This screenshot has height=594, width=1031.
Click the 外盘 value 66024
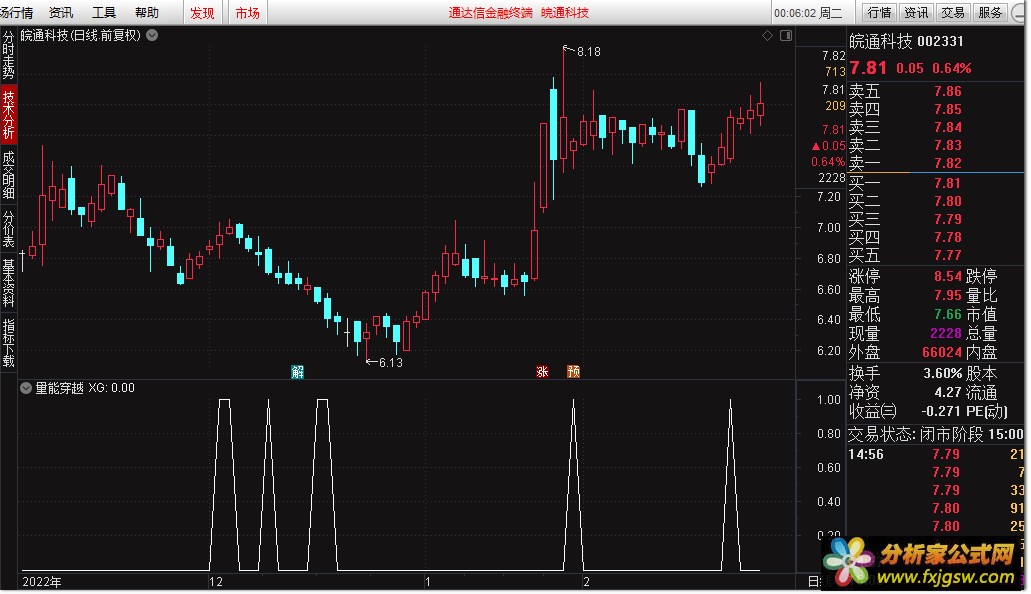point(942,353)
